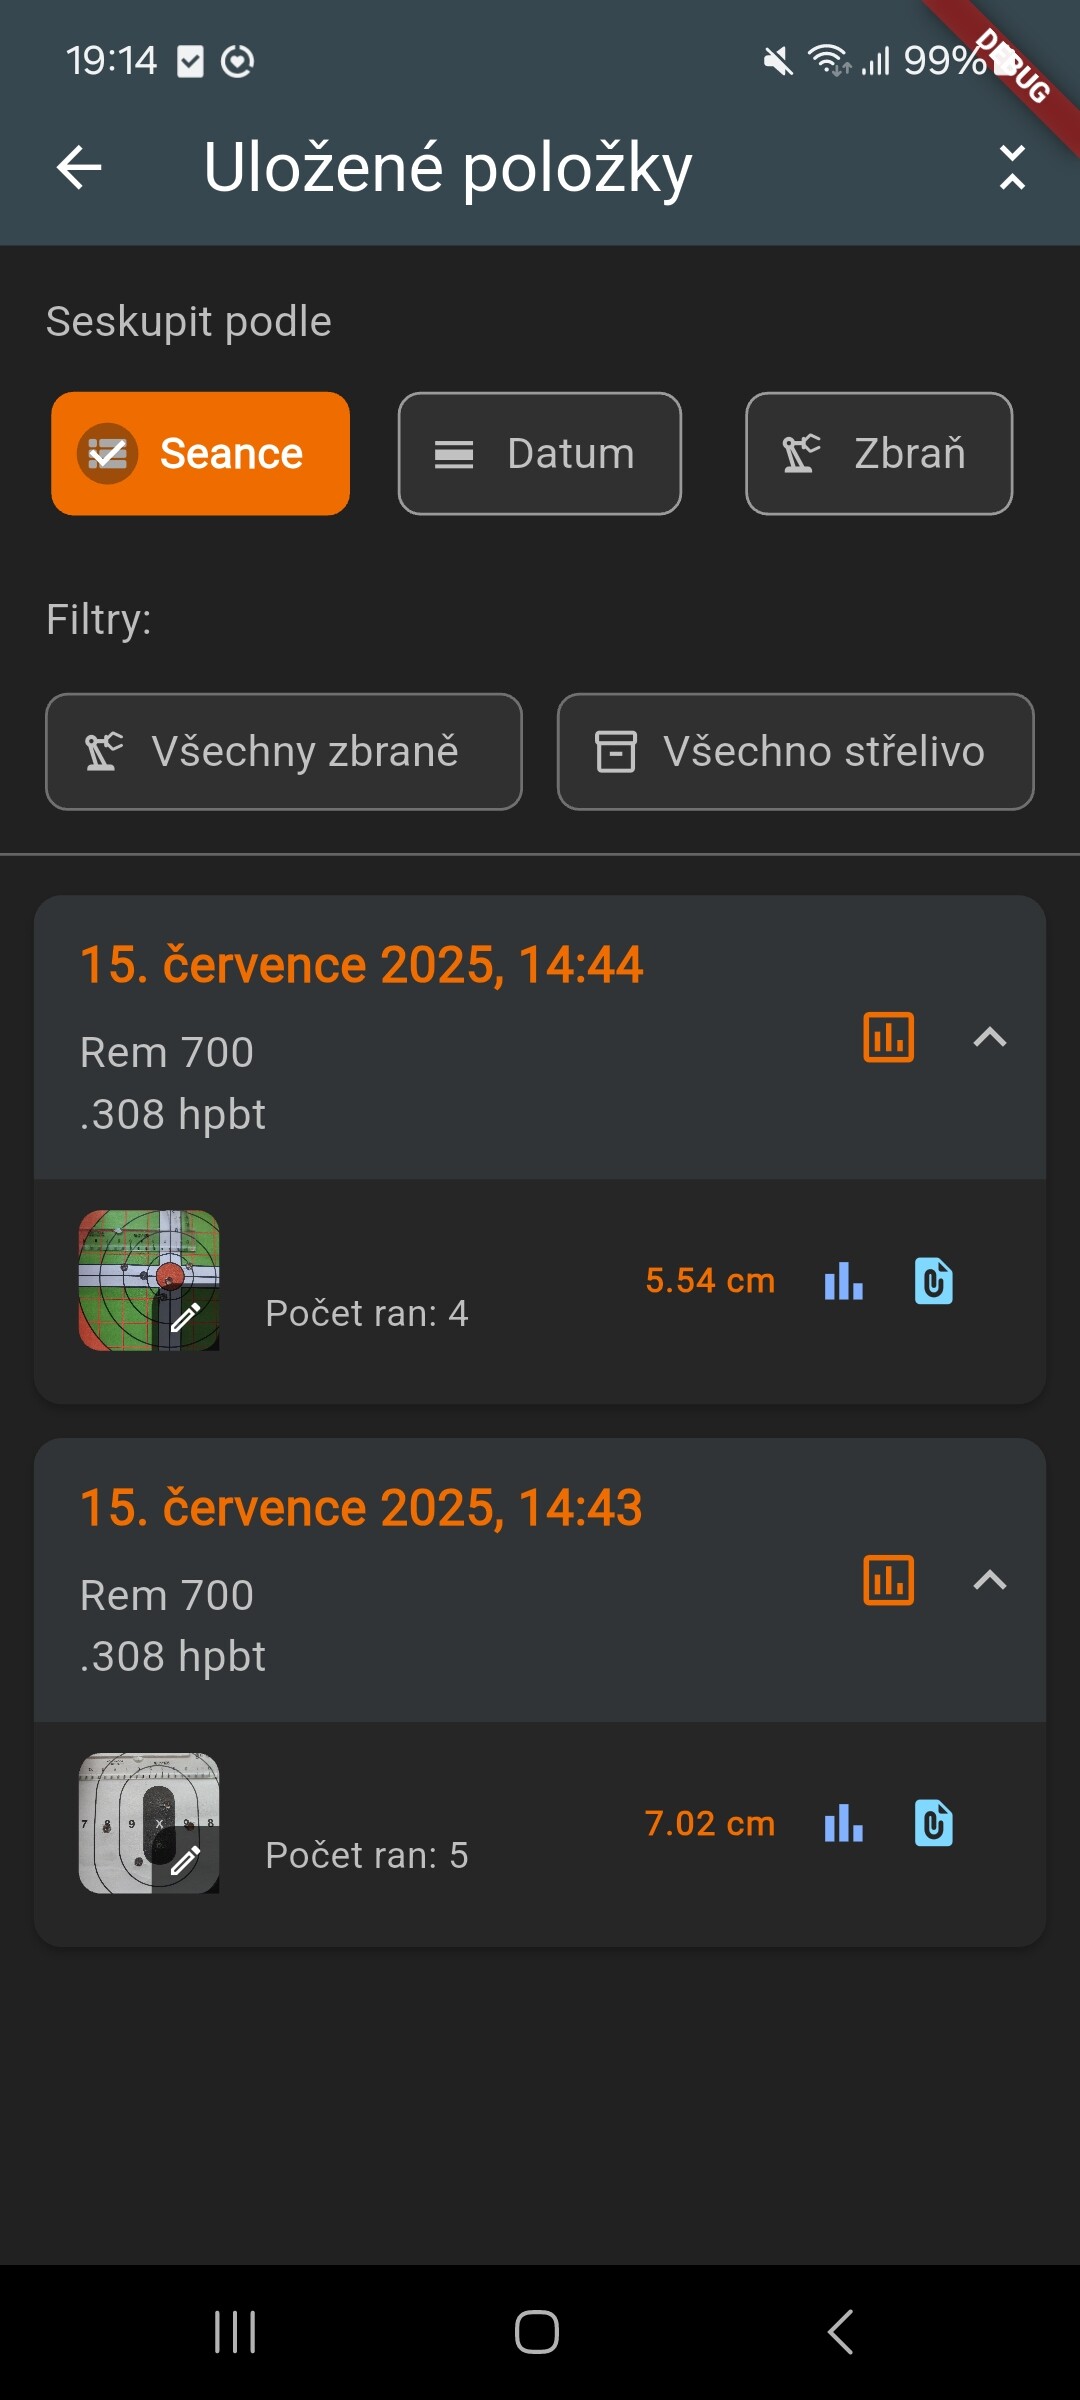Screen dimensions: 1080x2400
Task: Show bar chart for 5.54 cm target
Action: [x=843, y=1281]
